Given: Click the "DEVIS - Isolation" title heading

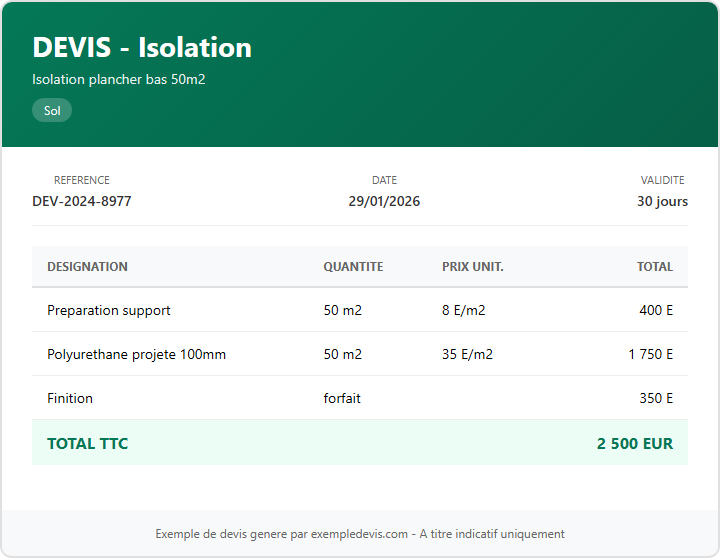Looking at the screenshot, I should point(142,47).
